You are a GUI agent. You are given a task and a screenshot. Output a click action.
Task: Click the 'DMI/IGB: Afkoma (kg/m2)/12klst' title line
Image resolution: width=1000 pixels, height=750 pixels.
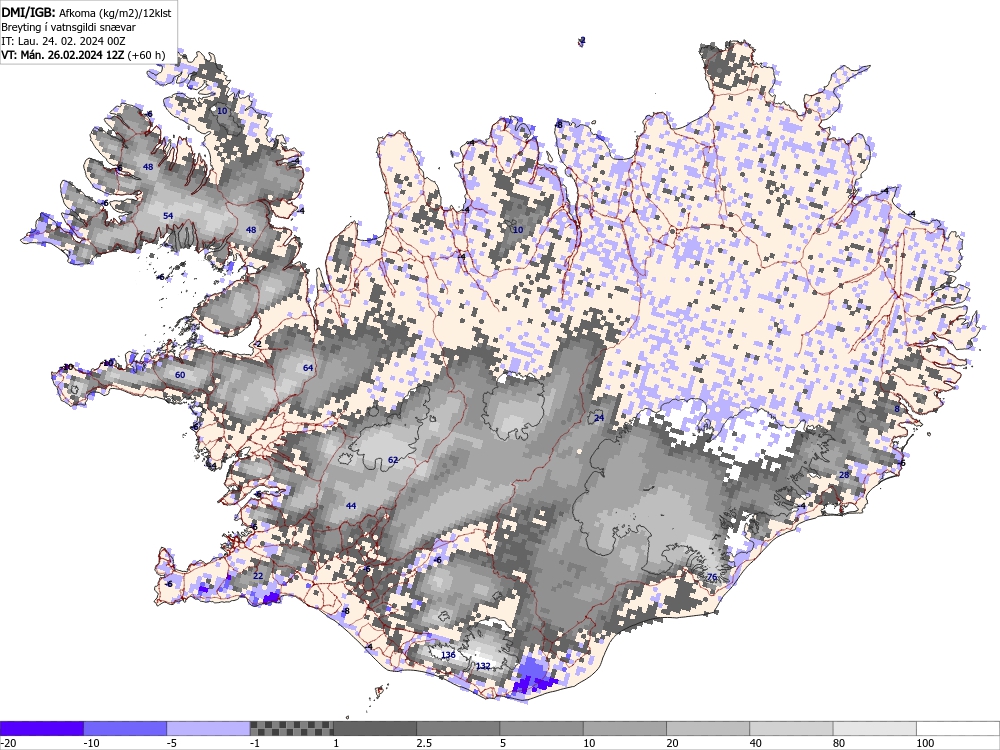[86, 12]
